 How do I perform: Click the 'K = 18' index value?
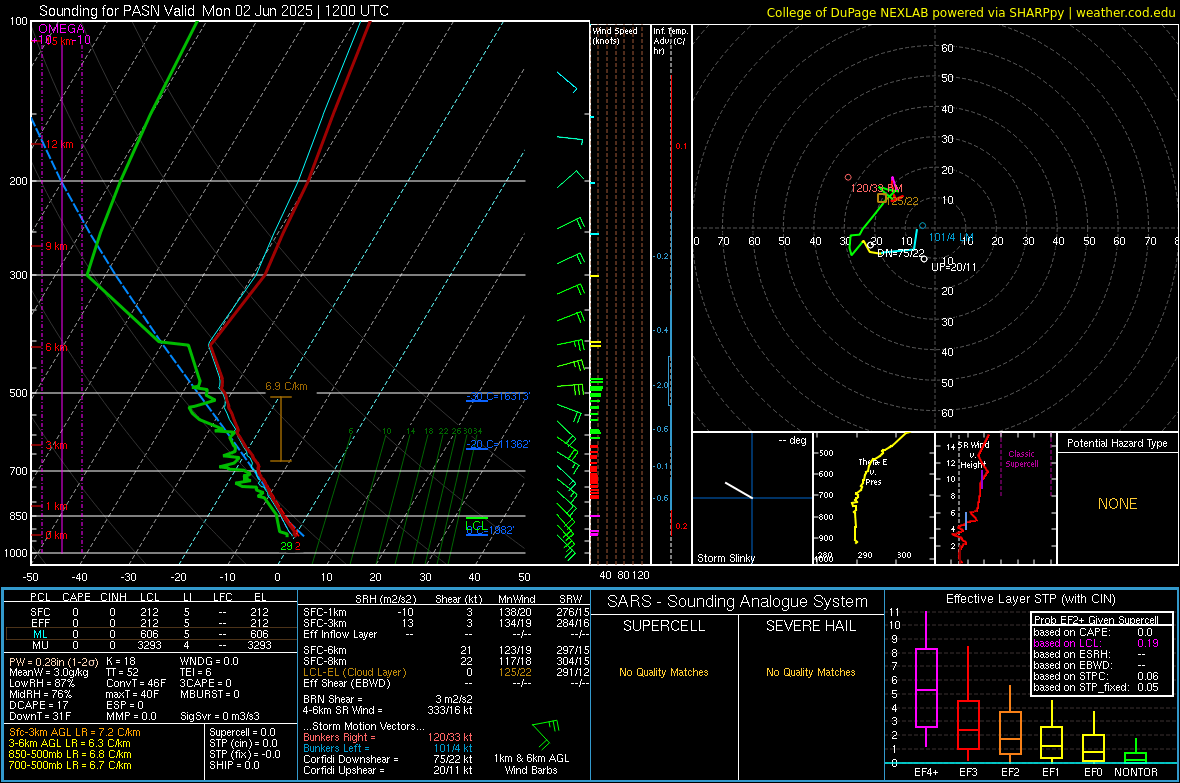coord(120,661)
